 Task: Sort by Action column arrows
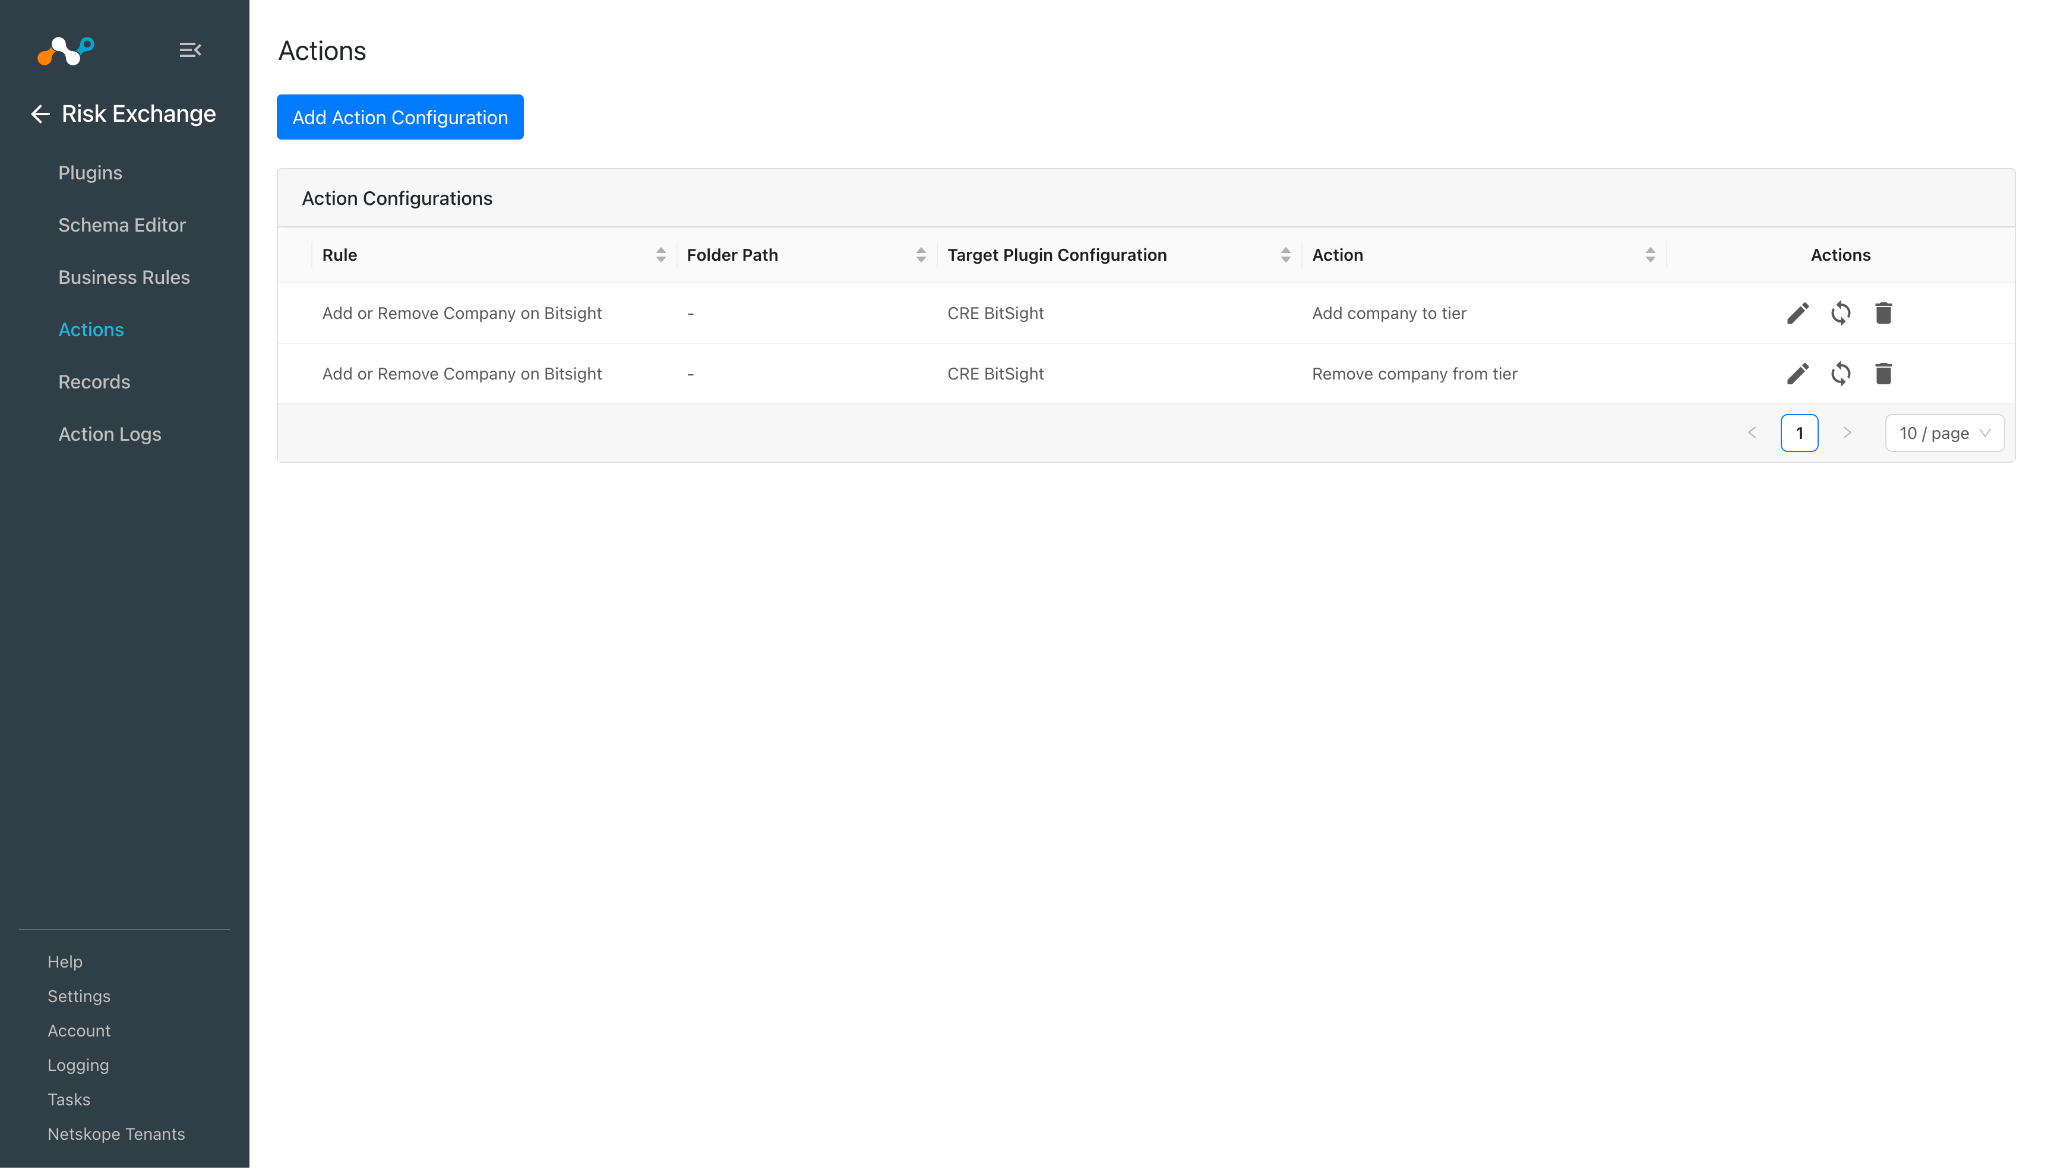1651,255
